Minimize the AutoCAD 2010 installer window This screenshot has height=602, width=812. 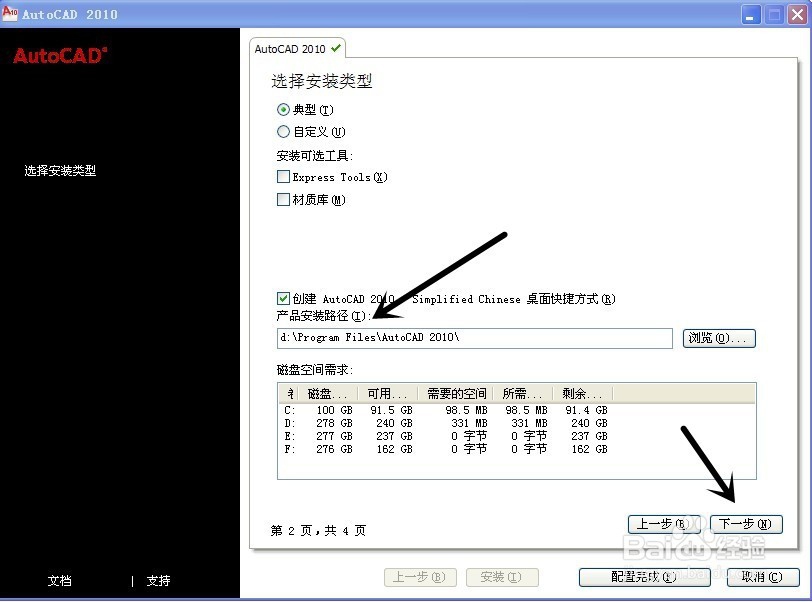[x=751, y=15]
